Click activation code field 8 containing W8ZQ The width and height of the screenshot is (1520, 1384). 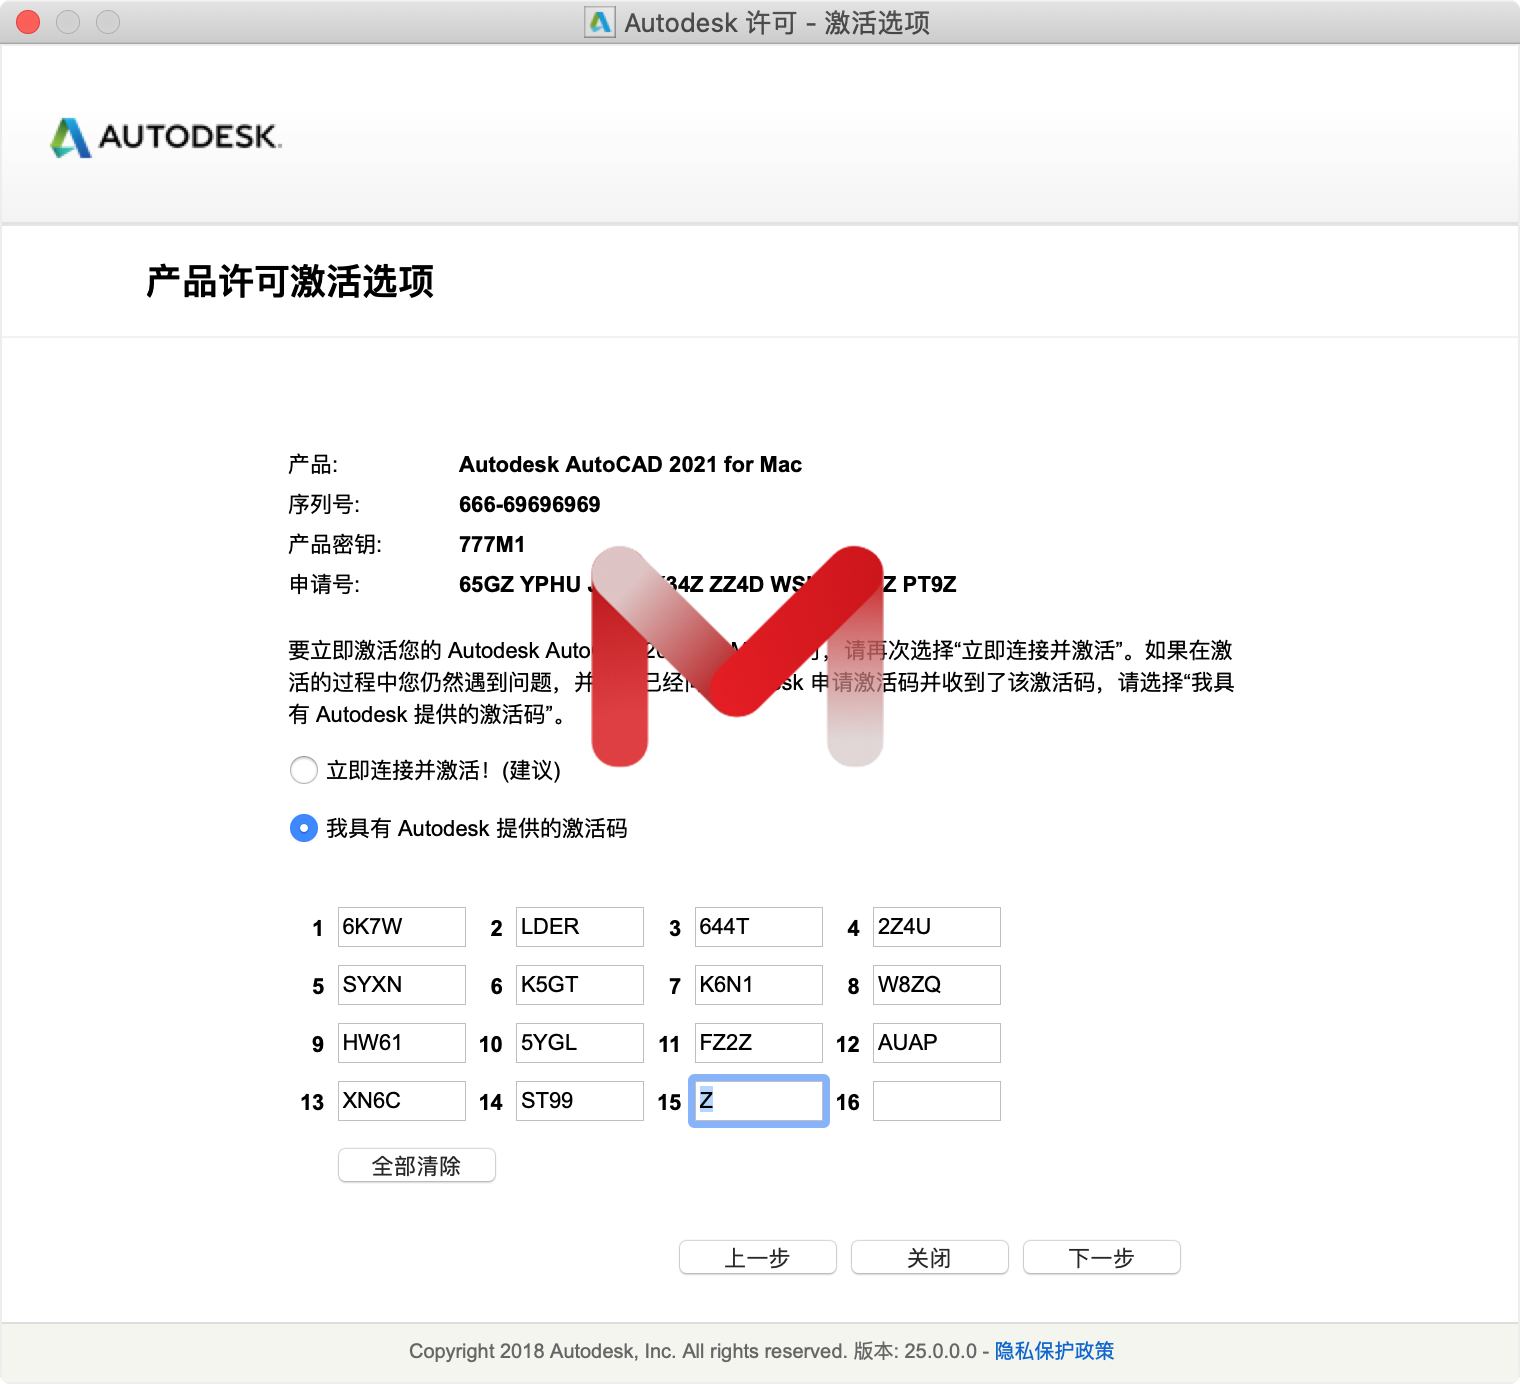click(x=937, y=985)
